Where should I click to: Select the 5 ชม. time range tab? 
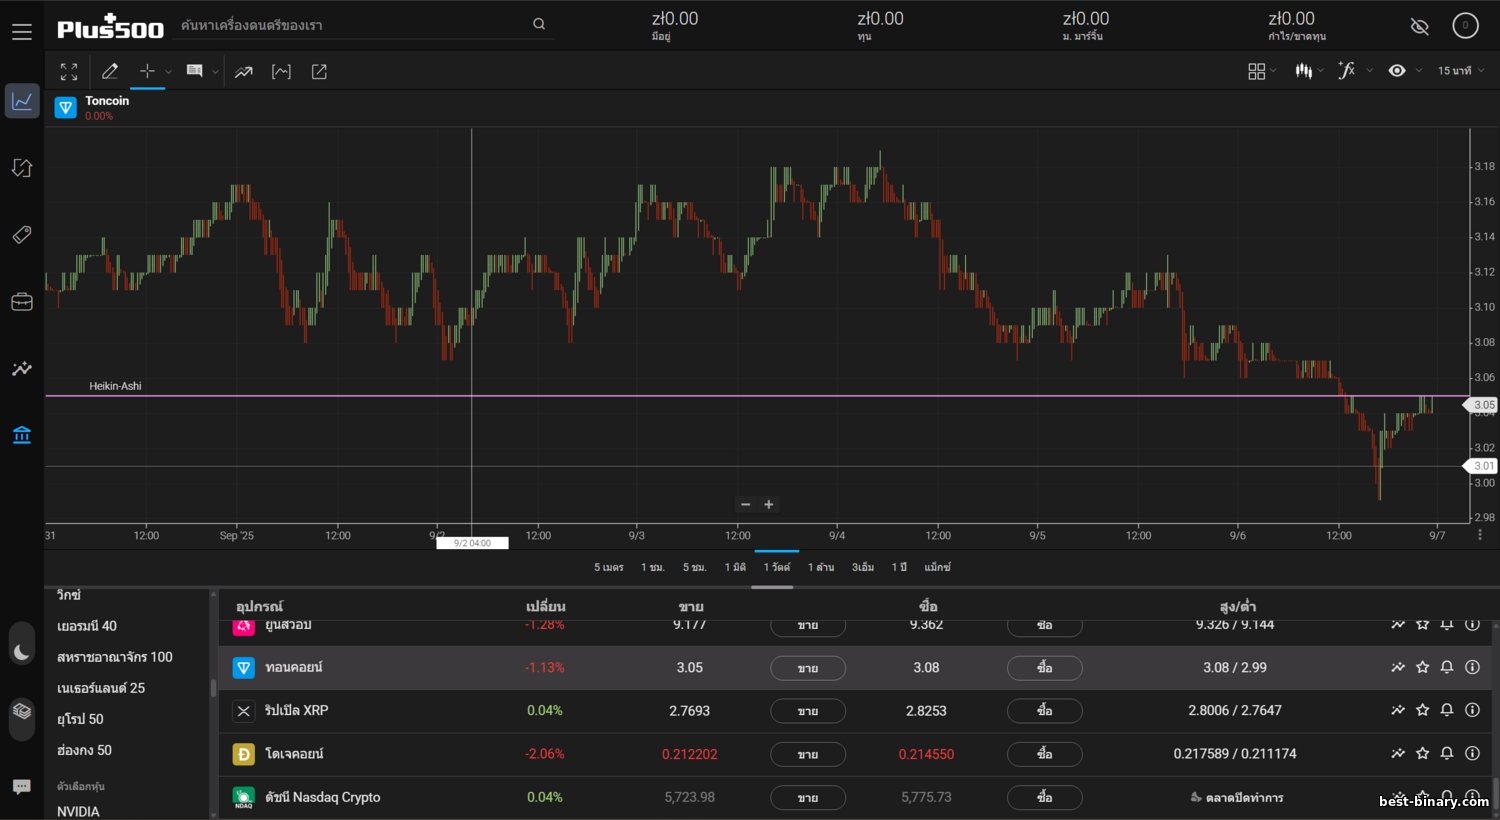point(694,567)
